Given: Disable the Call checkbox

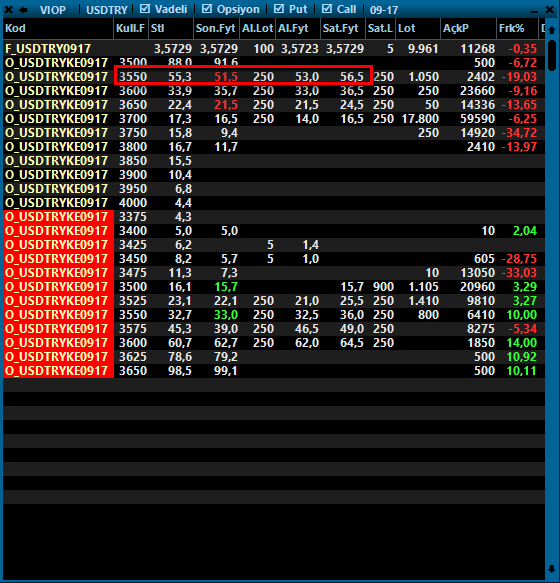Looking at the screenshot, I should [x=326, y=9].
